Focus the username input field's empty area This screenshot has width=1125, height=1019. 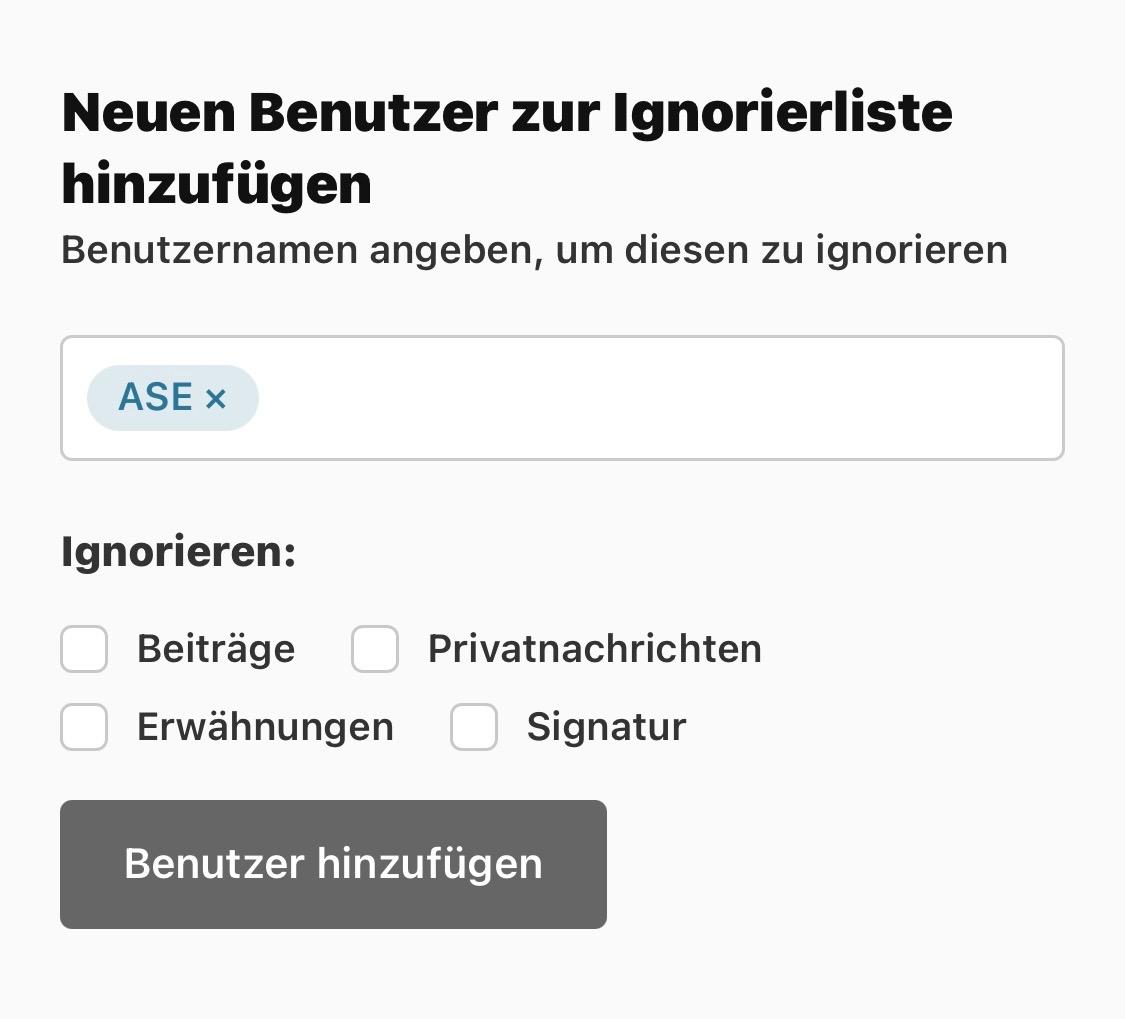pyautogui.click(x=660, y=398)
